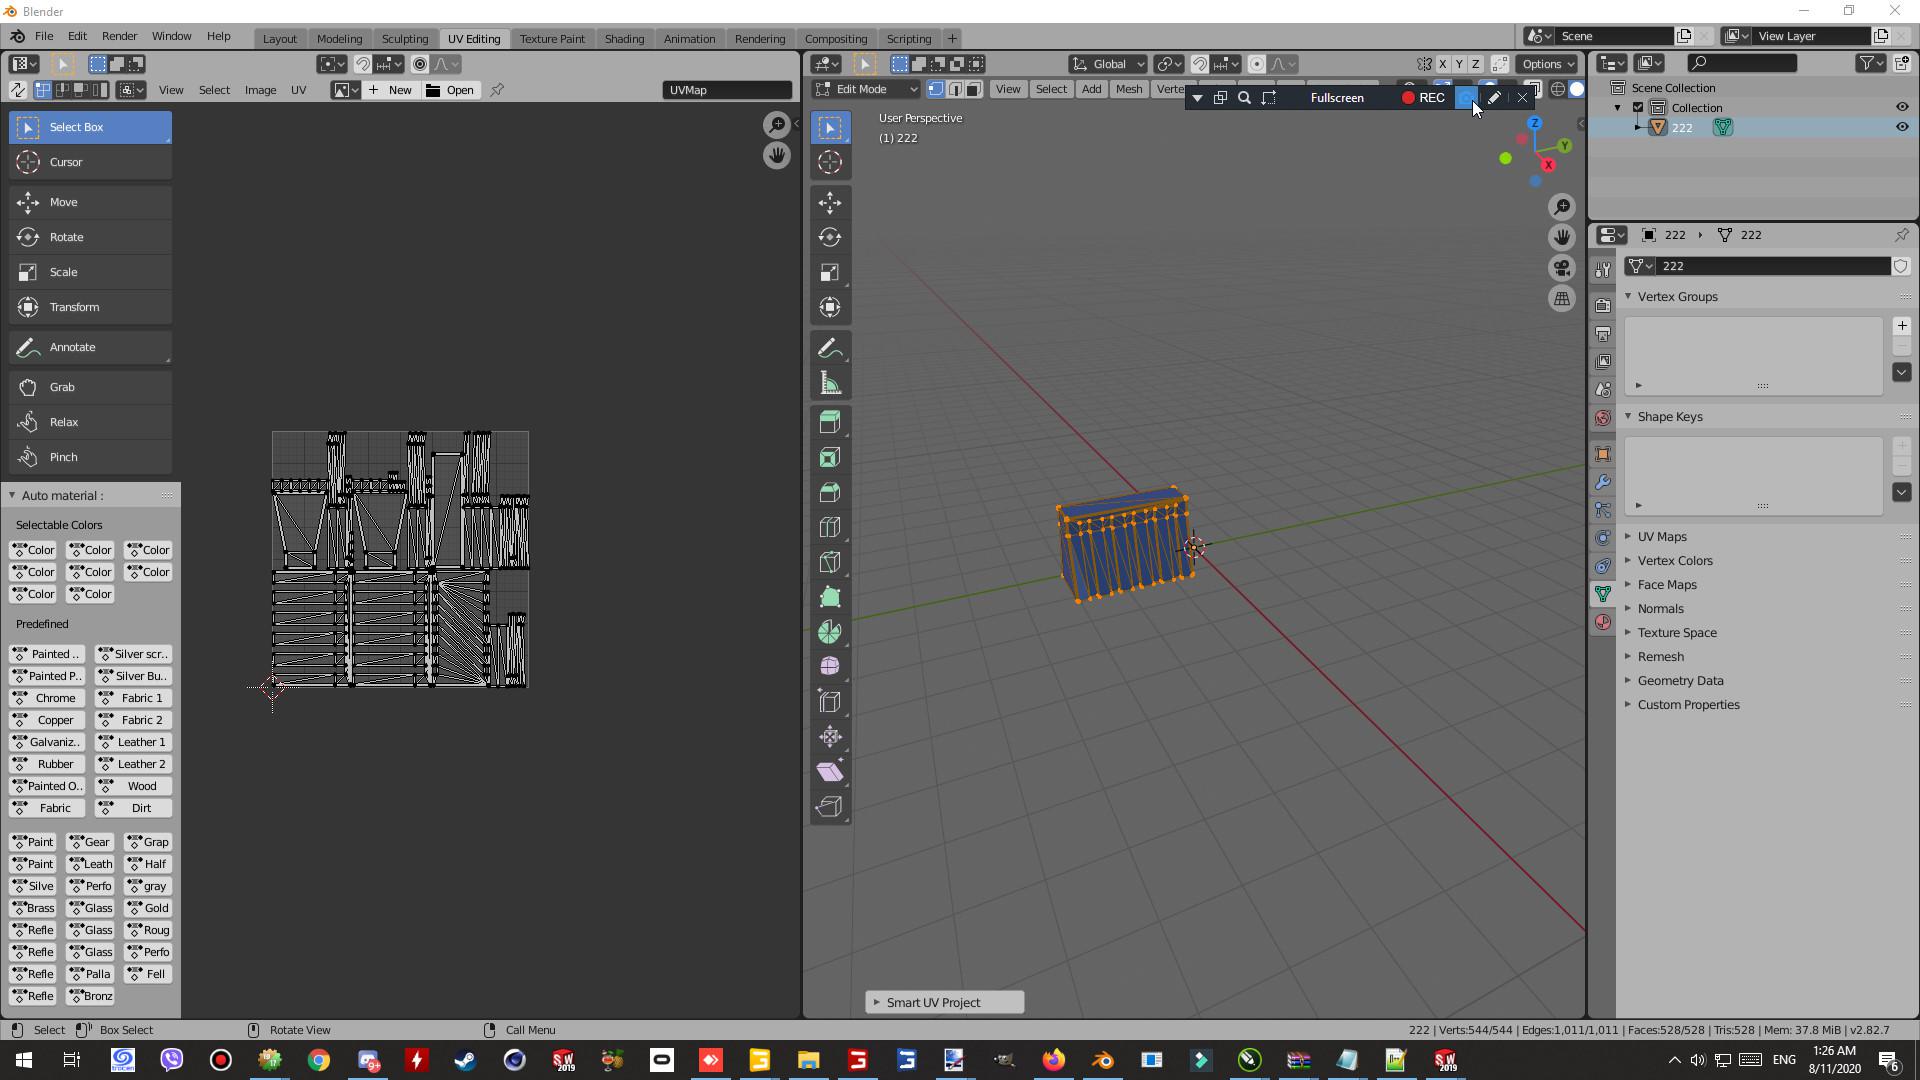Select the Extrude Region tool
The width and height of the screenshot is (1920, 1080).
click(829, 422)
